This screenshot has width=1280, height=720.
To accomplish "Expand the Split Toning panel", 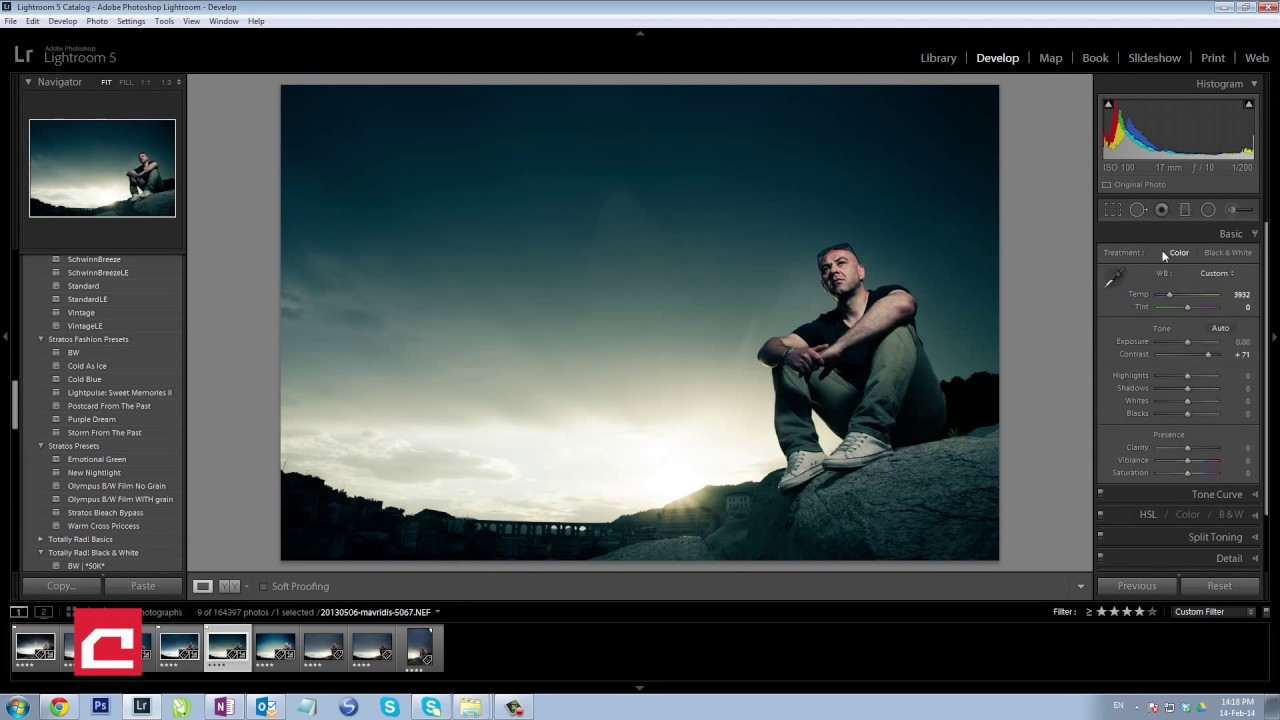I will click(x=1214, y=537).
